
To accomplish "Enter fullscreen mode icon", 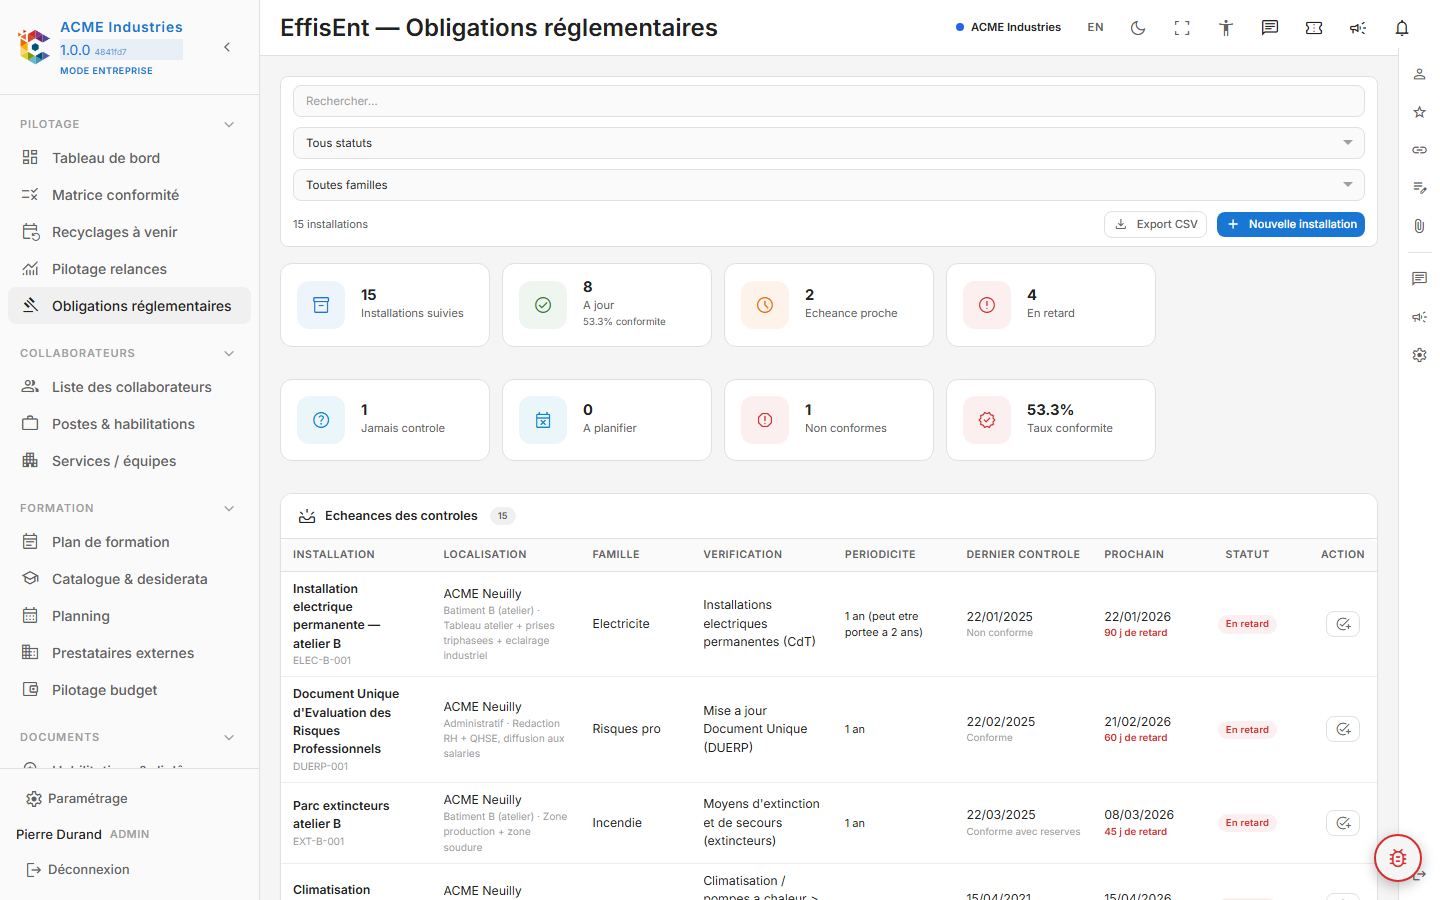I will coord(1182,28).
